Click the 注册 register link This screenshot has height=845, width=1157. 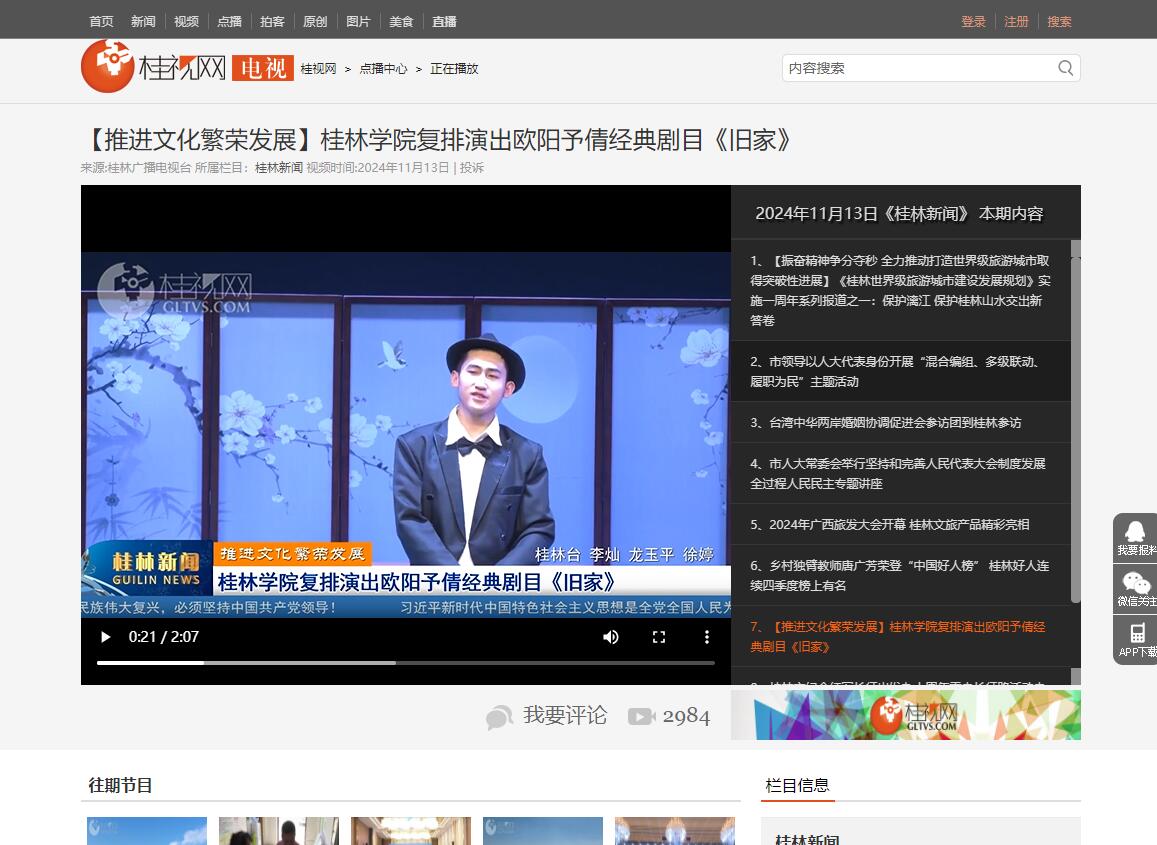coord(1016,21)
